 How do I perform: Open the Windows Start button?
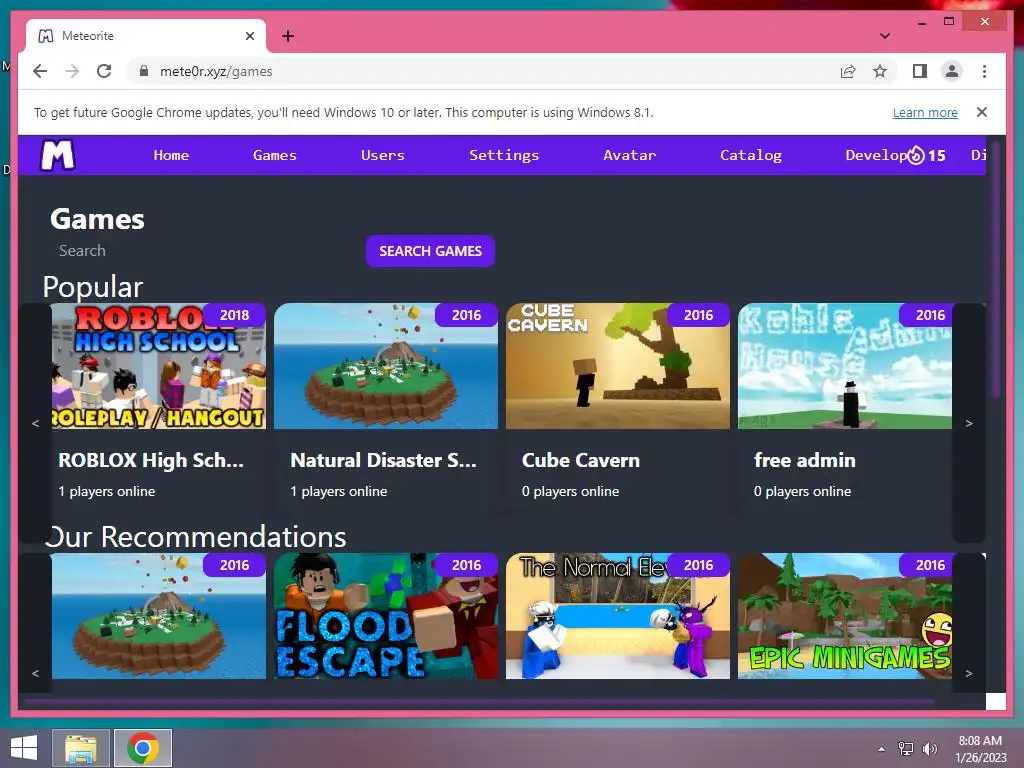click(24, 748)
